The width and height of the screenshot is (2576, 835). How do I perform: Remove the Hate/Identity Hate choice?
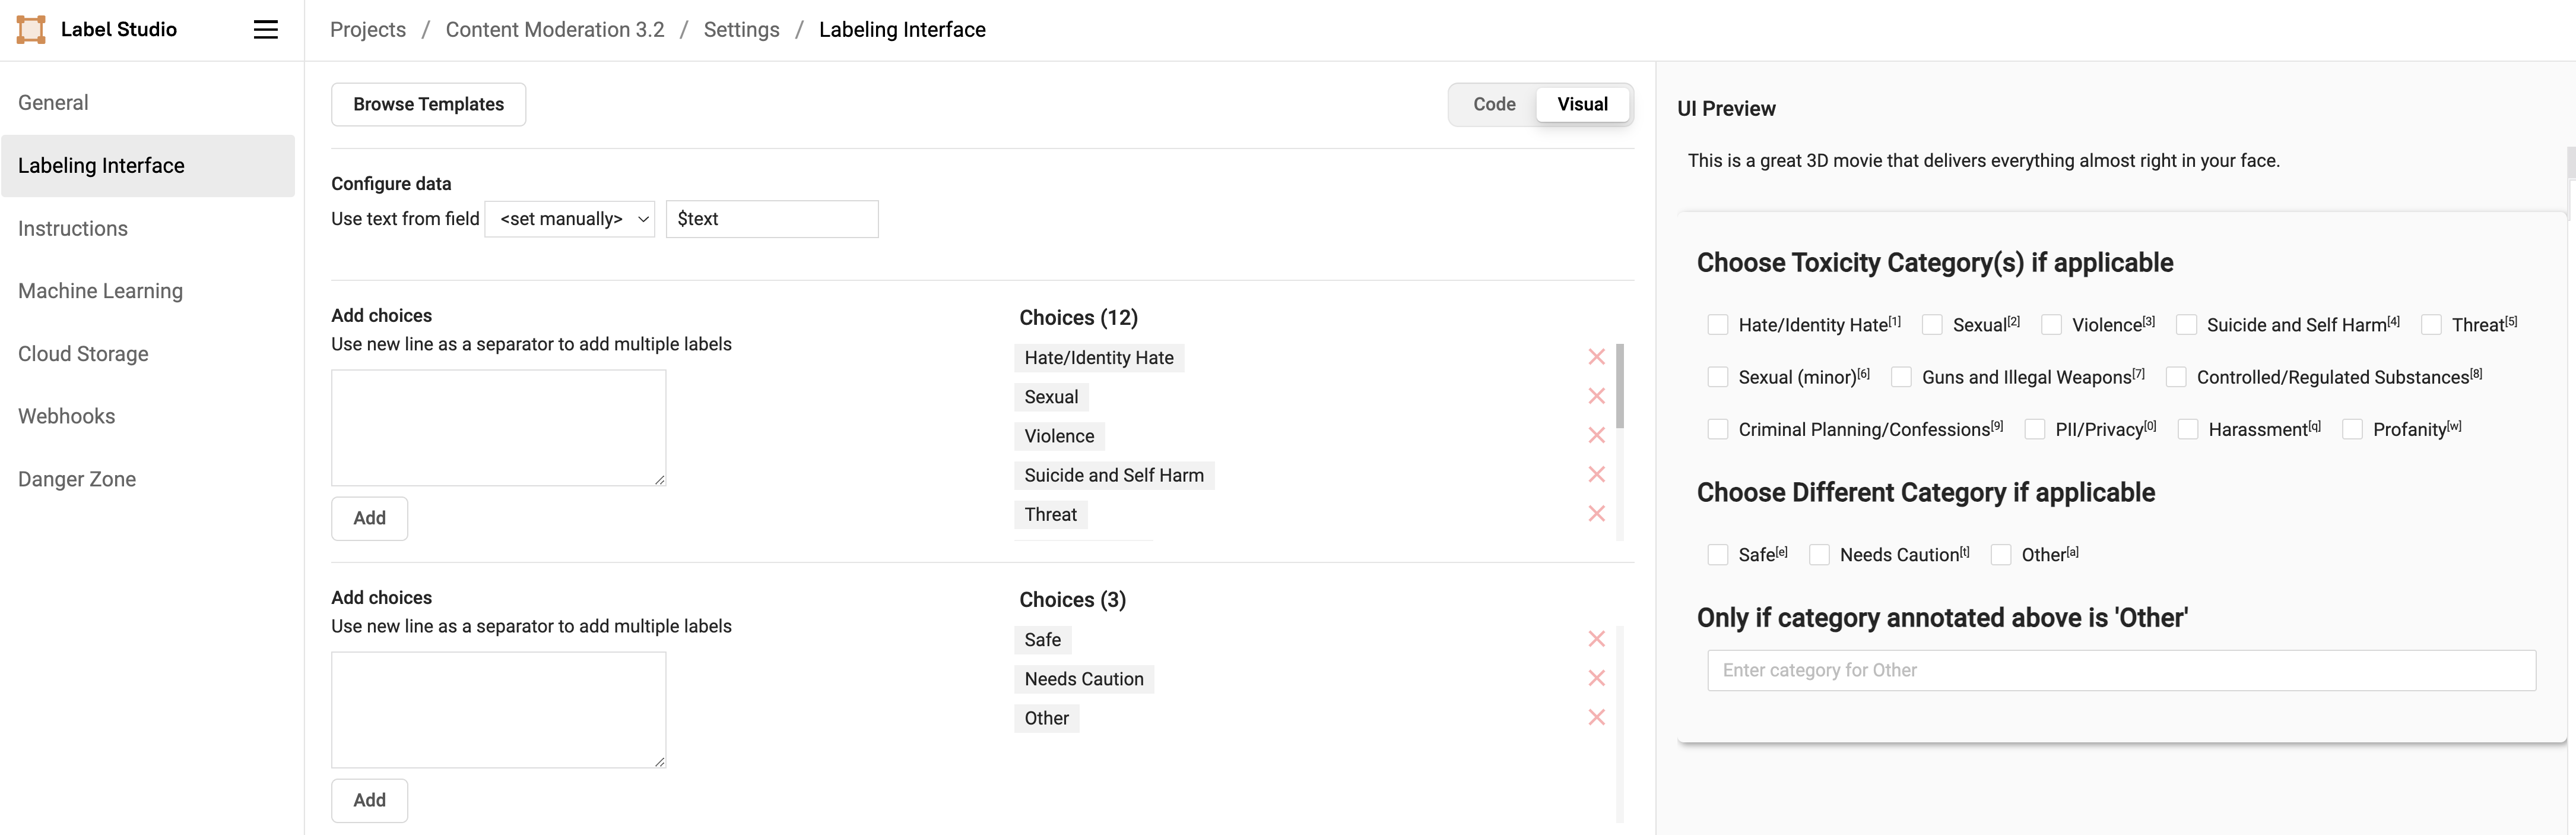point(1596,357)
